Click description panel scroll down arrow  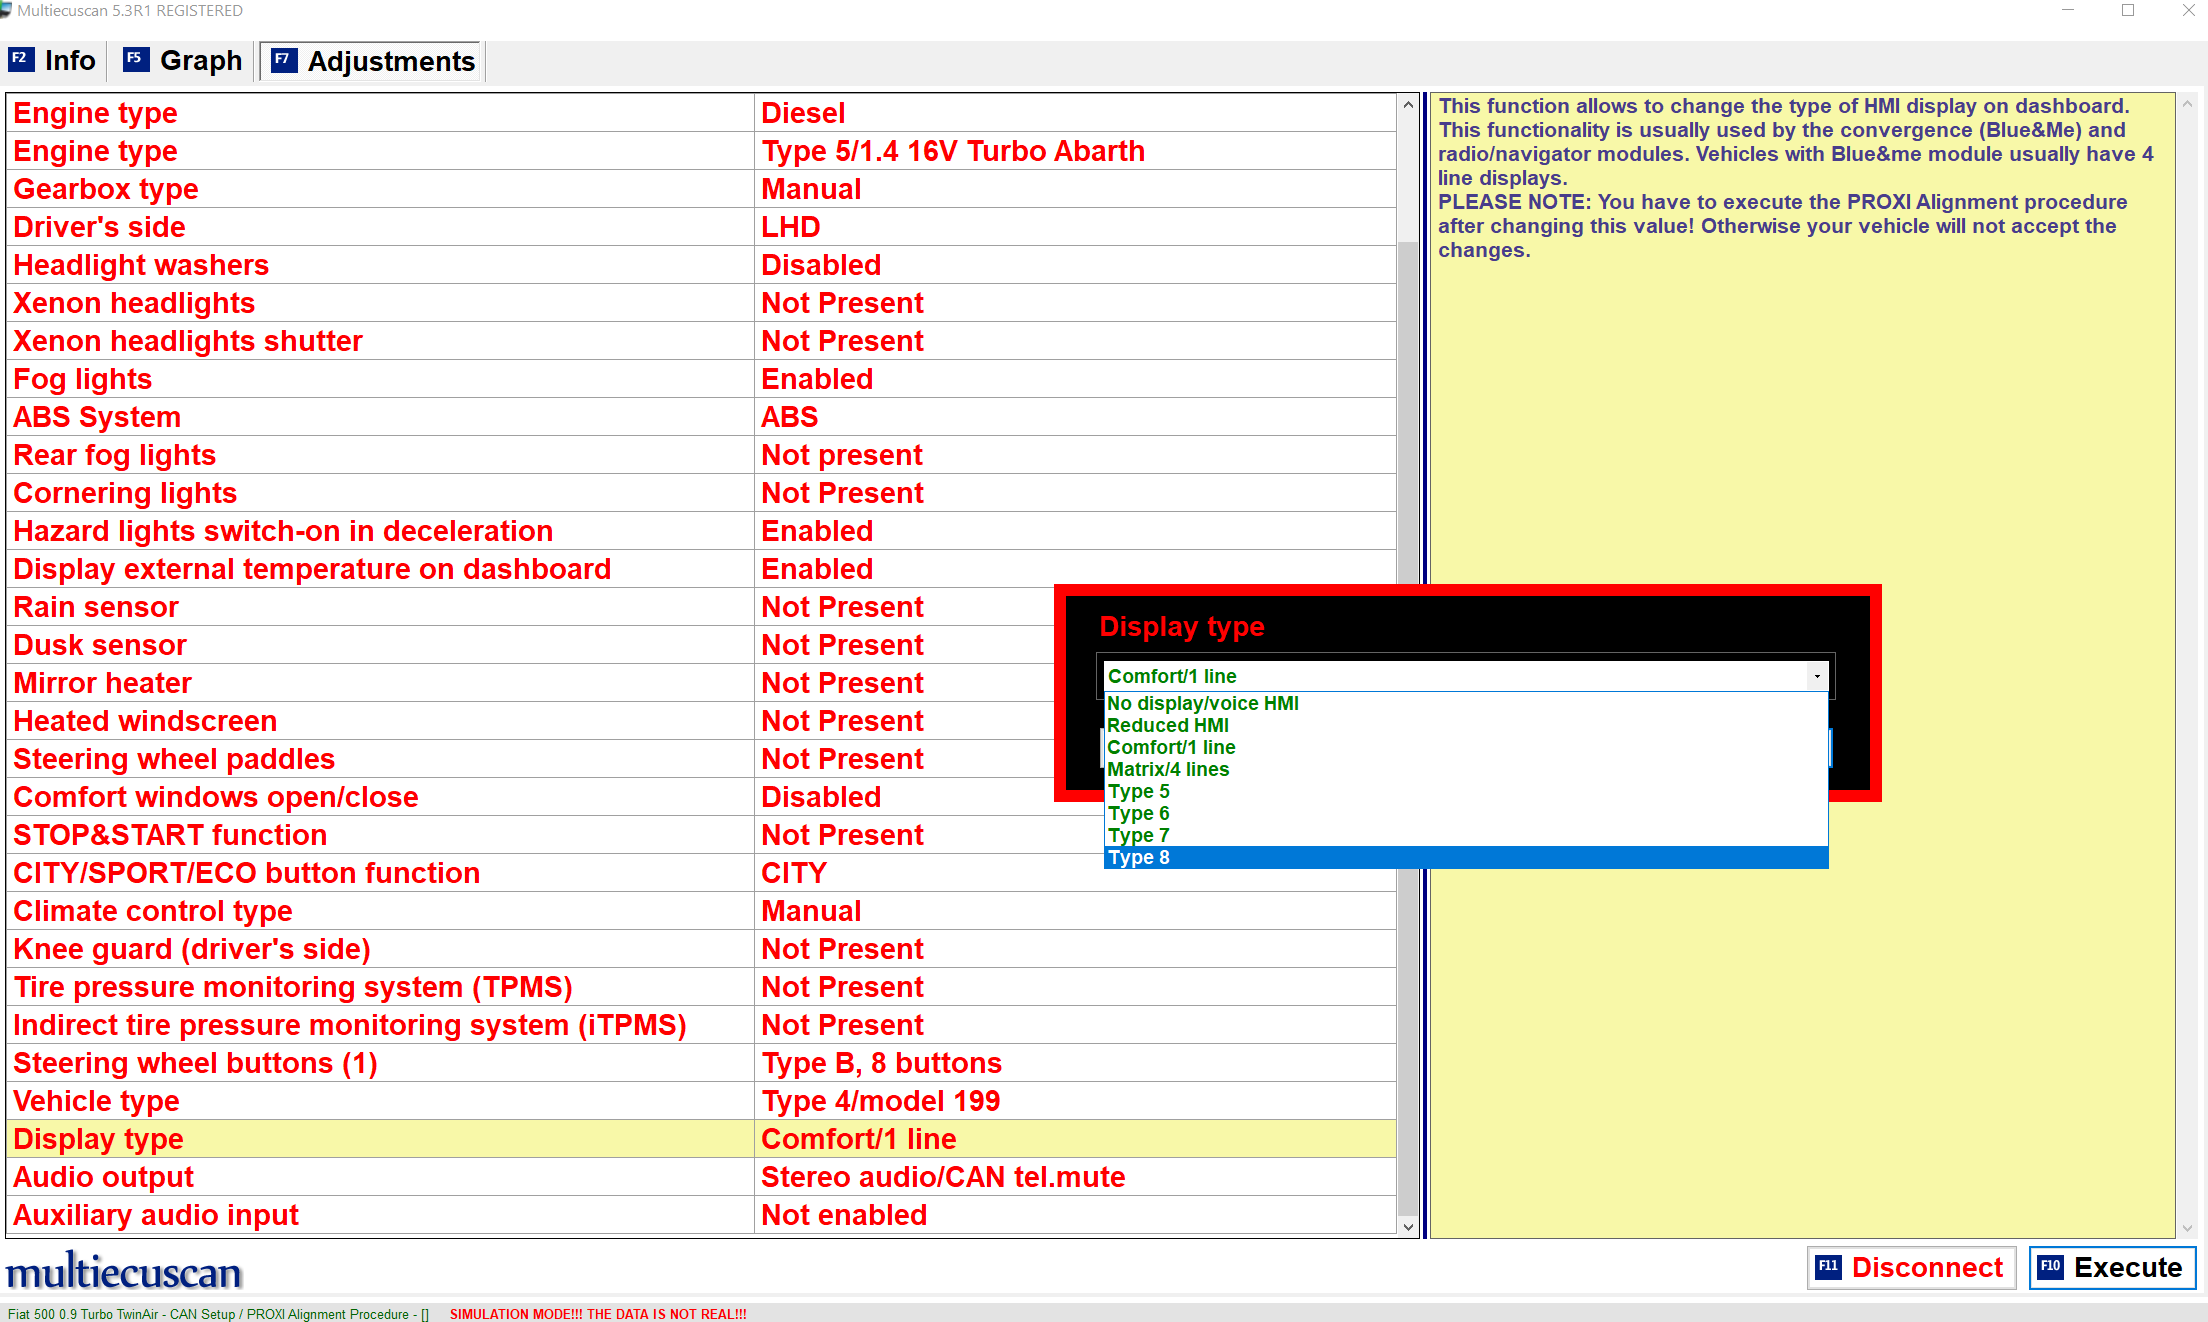click(x=2187, y=1227)
